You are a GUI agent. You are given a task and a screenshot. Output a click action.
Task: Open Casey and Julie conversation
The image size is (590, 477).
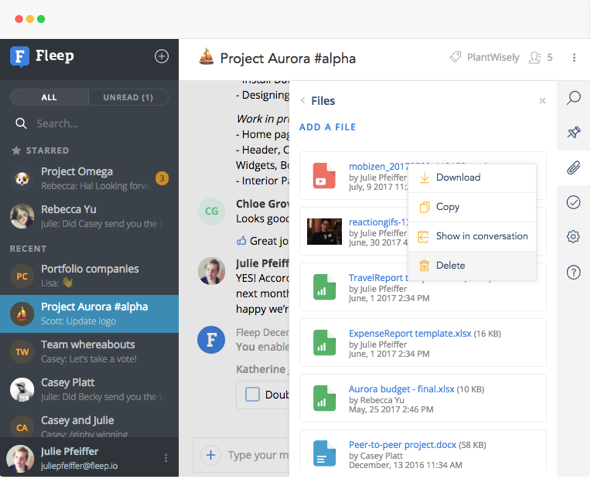89,423
